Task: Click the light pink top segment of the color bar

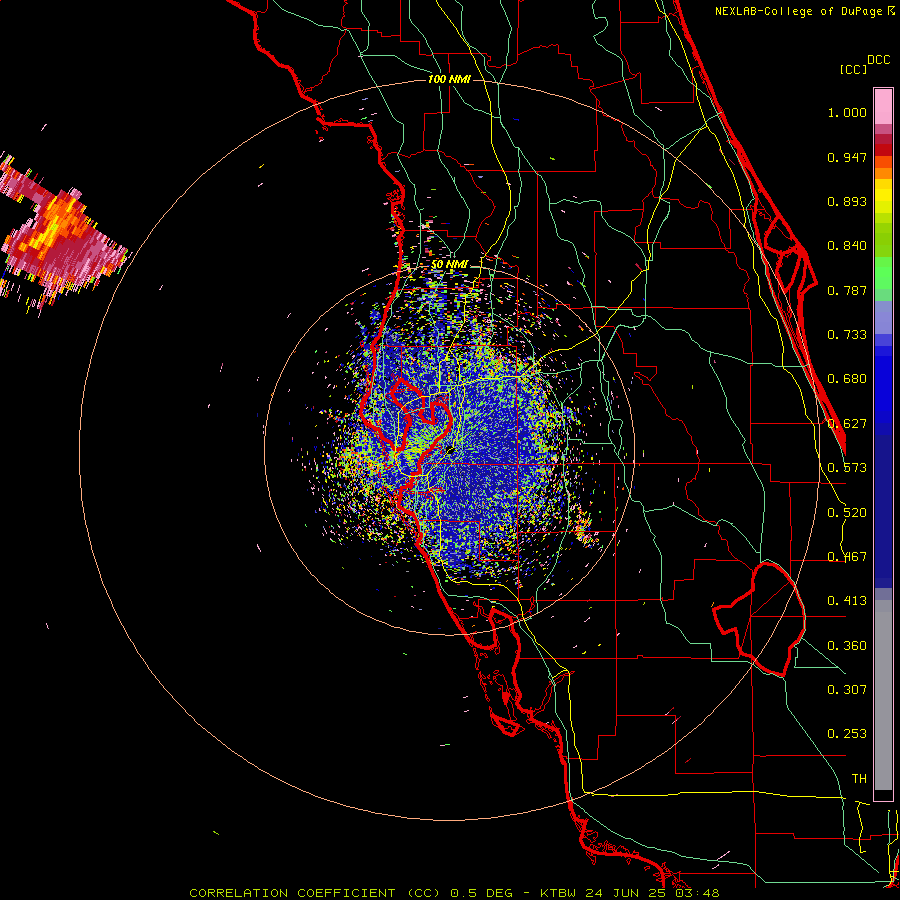Action: 883,106
